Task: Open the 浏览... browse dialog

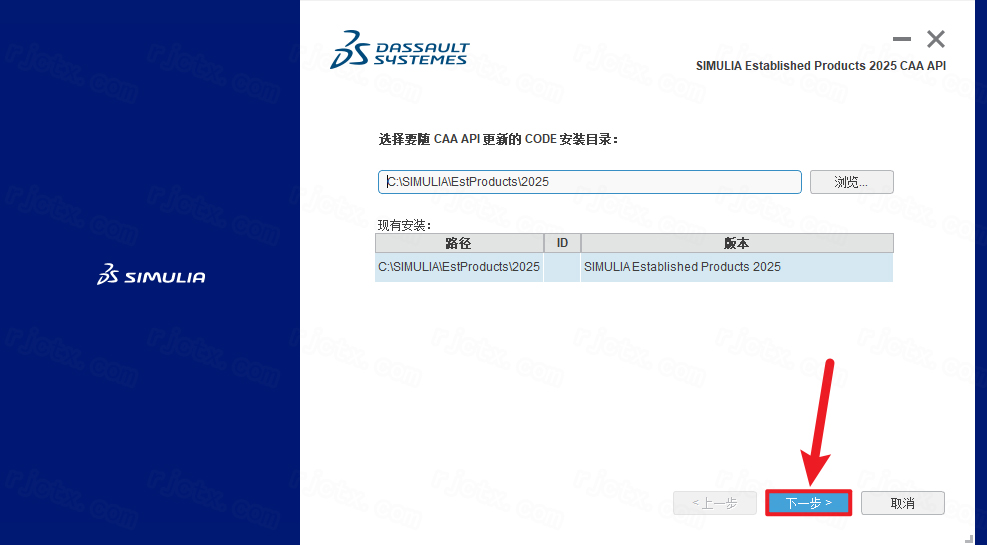Action: (851, 182)
